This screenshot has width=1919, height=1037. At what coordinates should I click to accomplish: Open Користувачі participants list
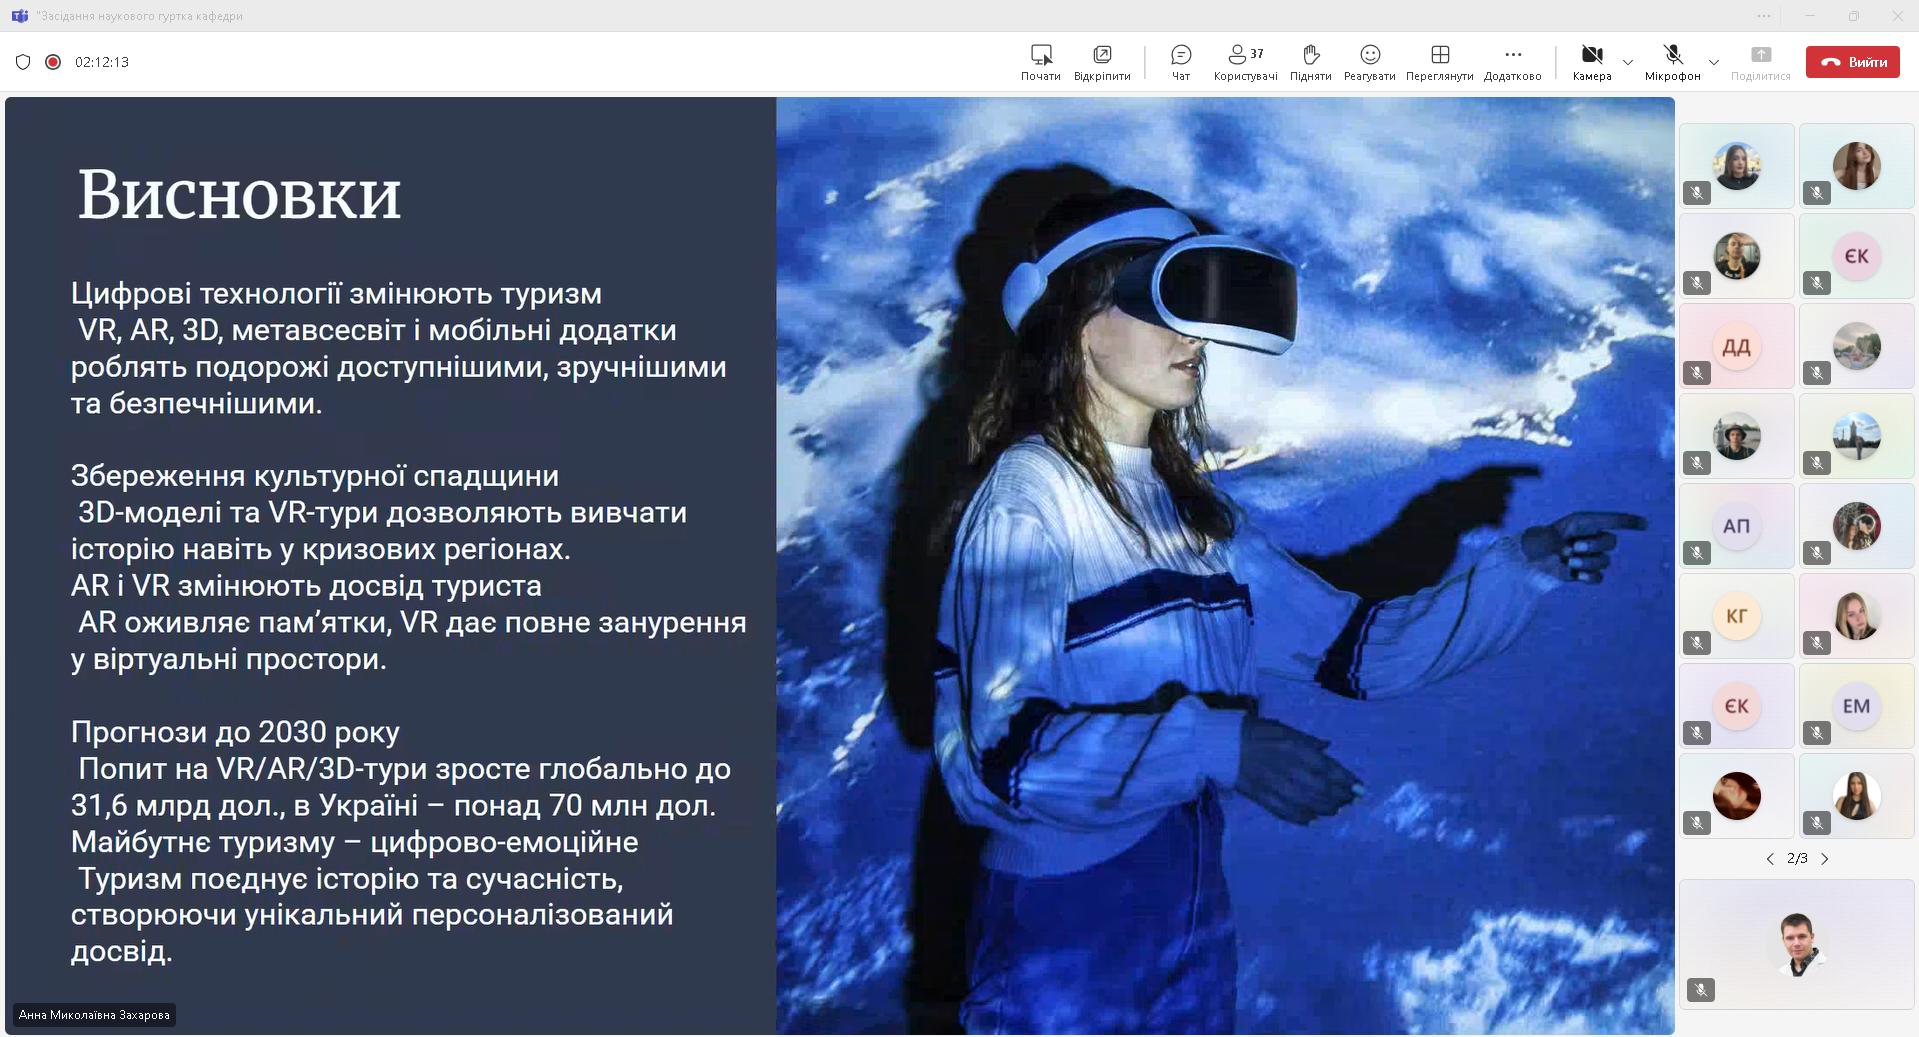(1245, 62)
